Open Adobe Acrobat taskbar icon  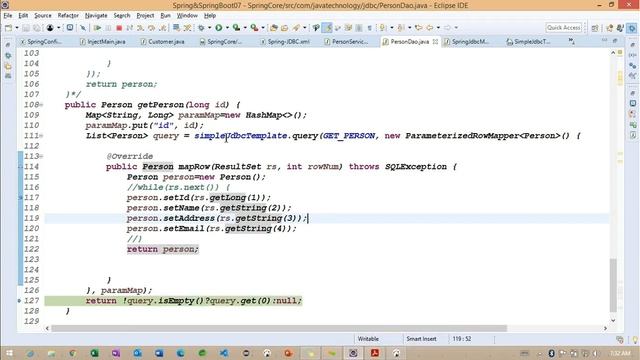click(x=375, y=353)
